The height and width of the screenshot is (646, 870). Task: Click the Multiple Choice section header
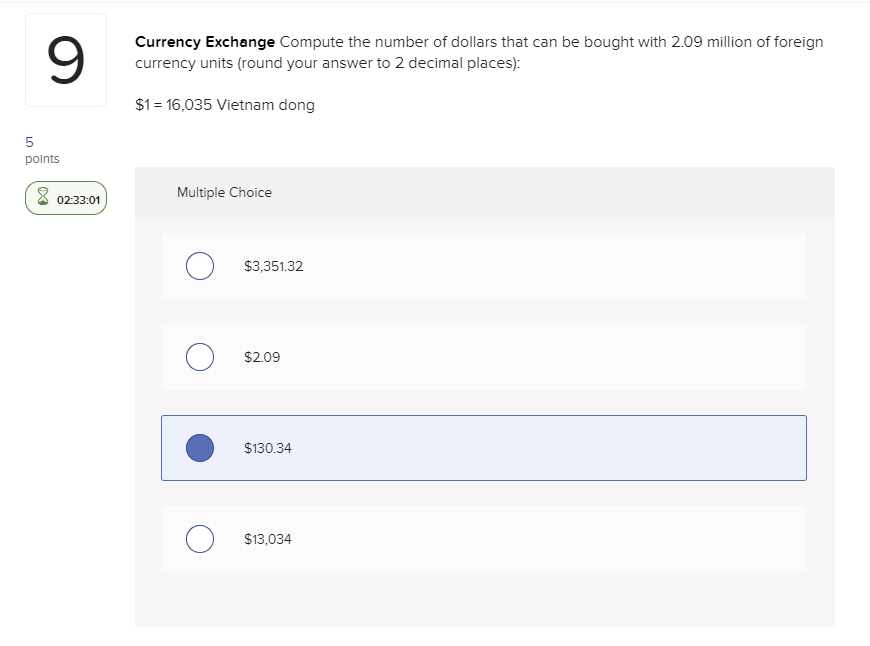pos(224,192)
